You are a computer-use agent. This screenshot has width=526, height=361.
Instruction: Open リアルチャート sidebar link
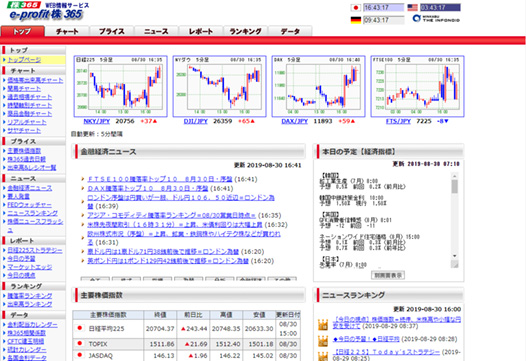click(x=27, y=122)
